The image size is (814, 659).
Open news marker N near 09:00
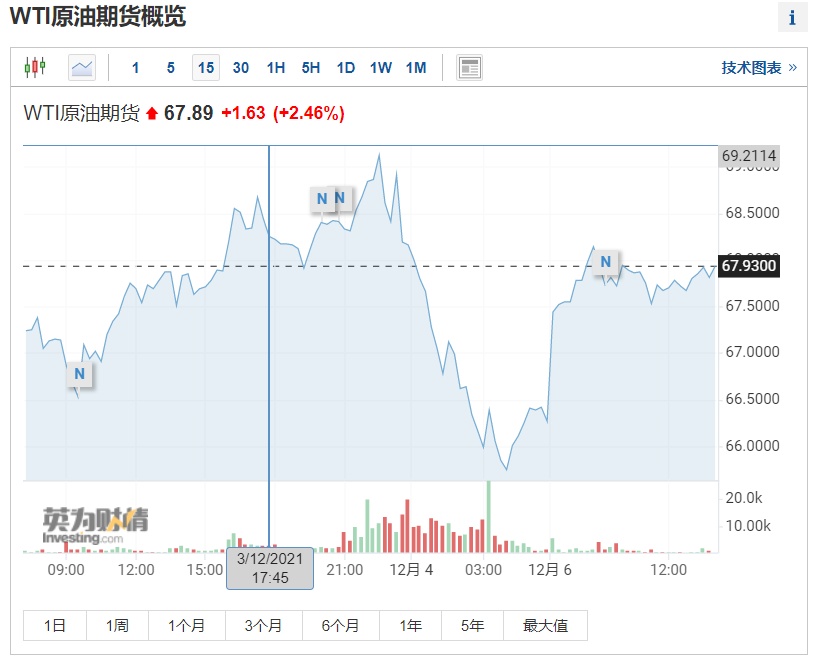coord(80,374)
